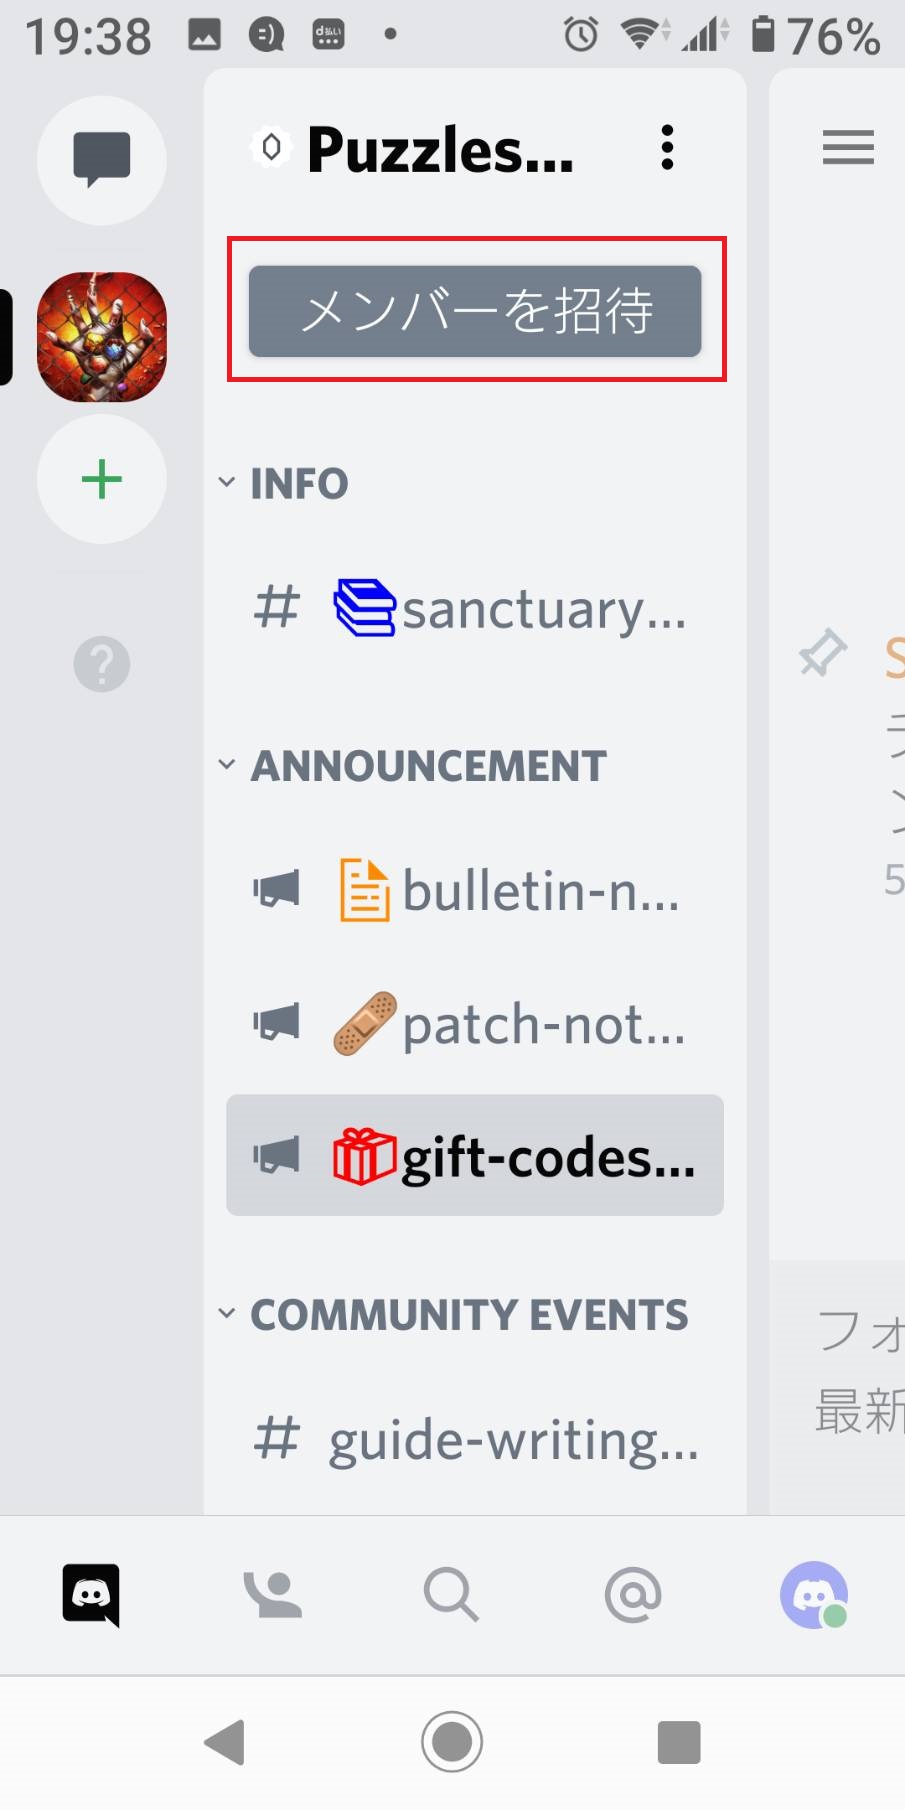The width and height of the screenshot is (905, 1810).
Task: Switch to the Discord home tab
Action: tap(91, 1595)
